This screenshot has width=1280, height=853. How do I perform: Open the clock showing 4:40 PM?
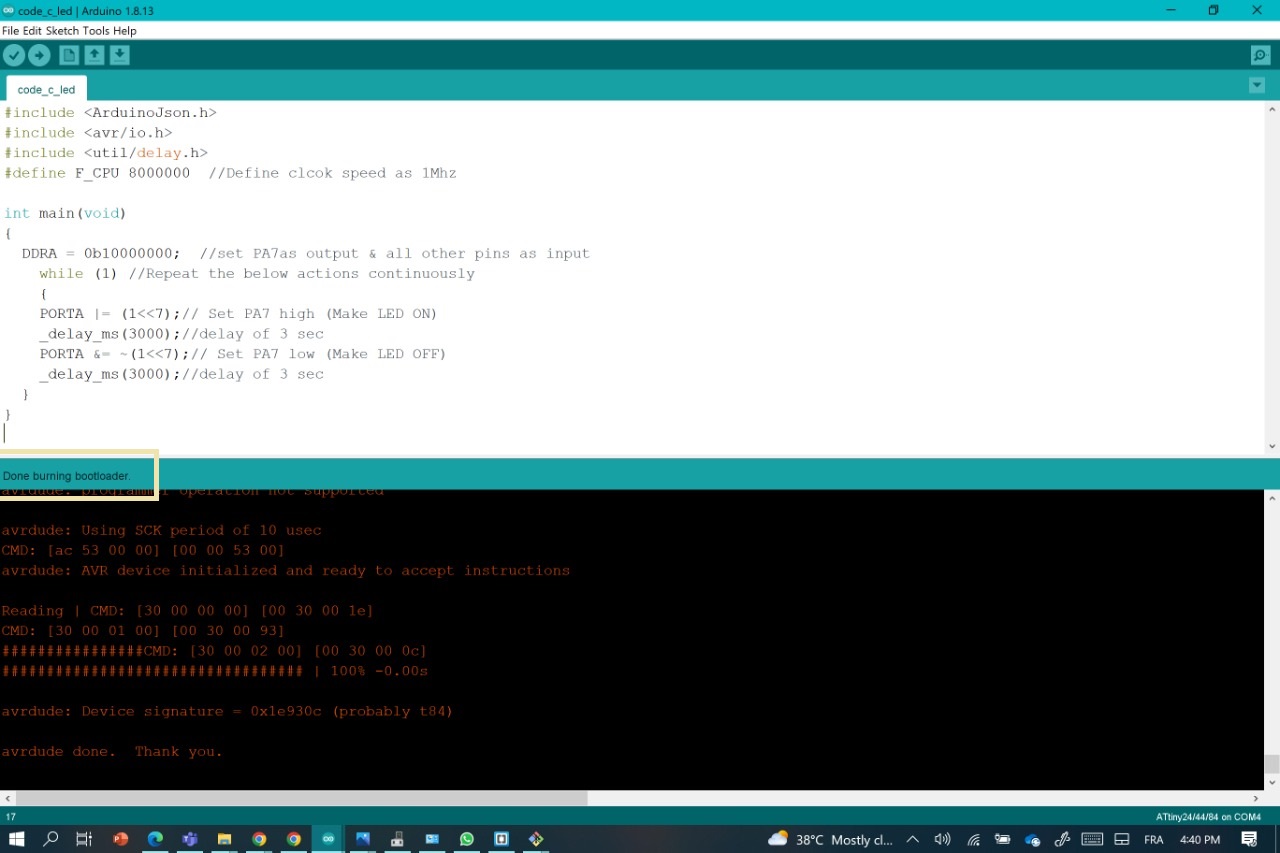(1200, 840)
